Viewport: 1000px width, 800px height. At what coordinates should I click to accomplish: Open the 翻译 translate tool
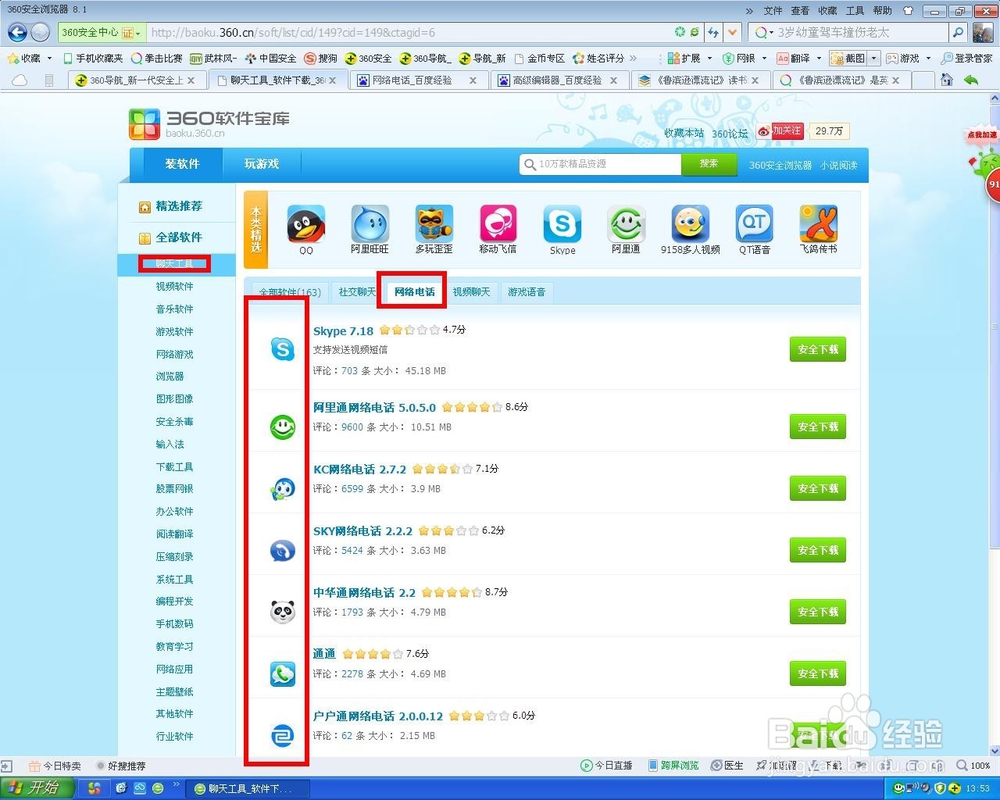(793, 58)
